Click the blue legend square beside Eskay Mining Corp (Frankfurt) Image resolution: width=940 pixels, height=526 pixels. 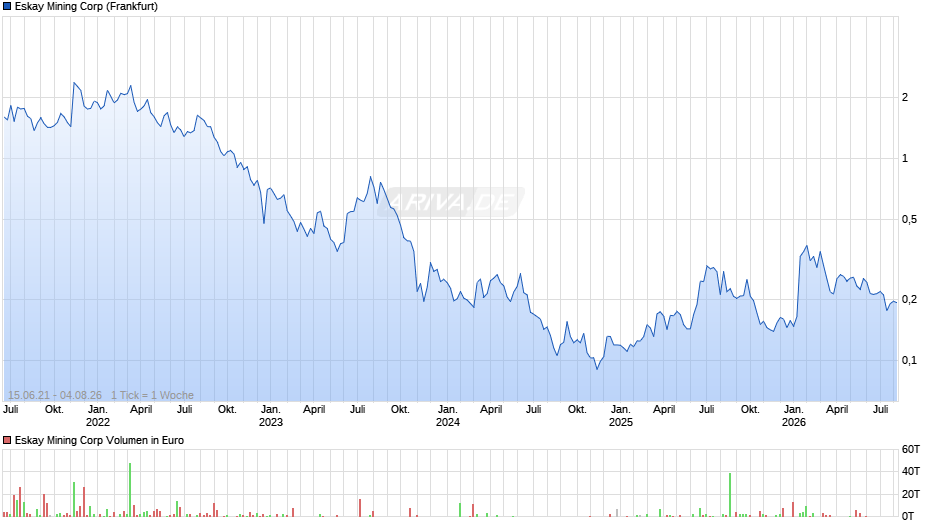click(x=7, y=7)
